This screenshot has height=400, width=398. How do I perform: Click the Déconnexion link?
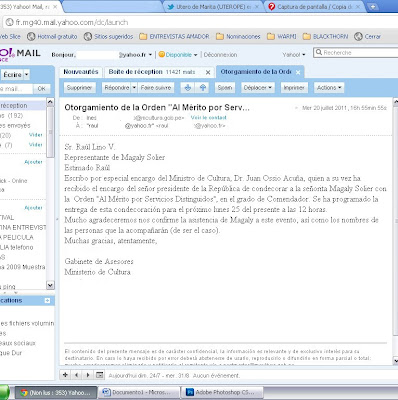220,55
